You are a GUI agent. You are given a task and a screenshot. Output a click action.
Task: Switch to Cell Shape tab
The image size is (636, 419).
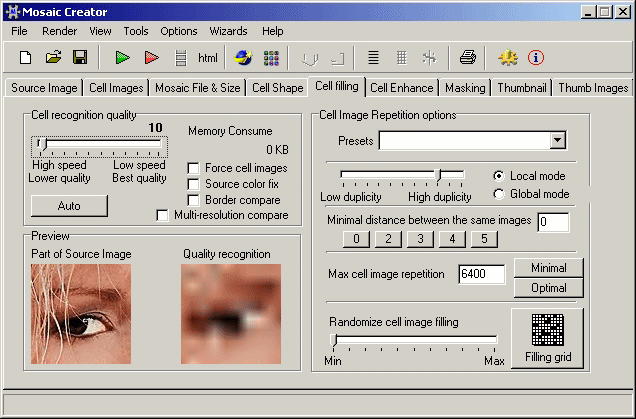[x=277, y=88]
